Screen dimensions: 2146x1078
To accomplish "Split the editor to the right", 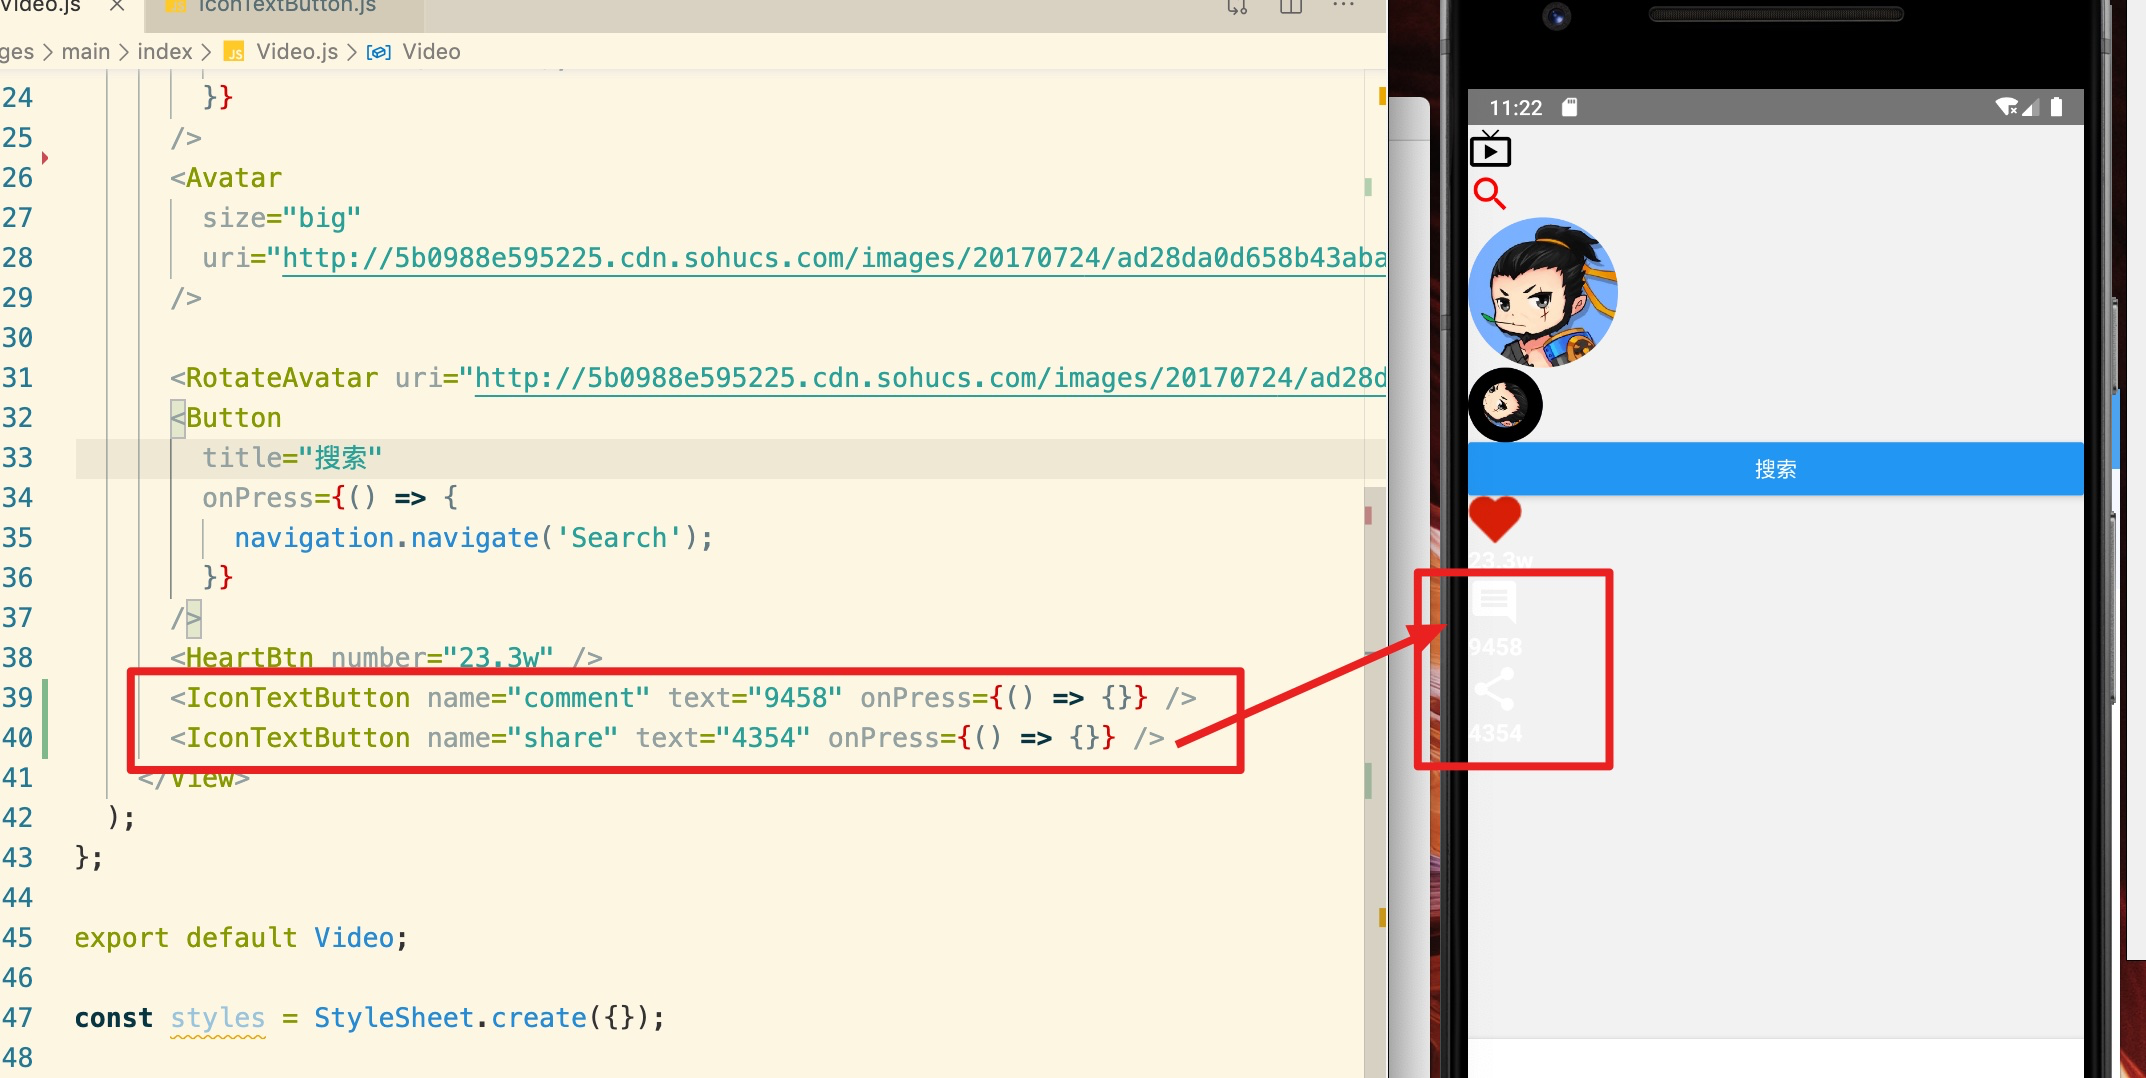I will (1291, 7).
